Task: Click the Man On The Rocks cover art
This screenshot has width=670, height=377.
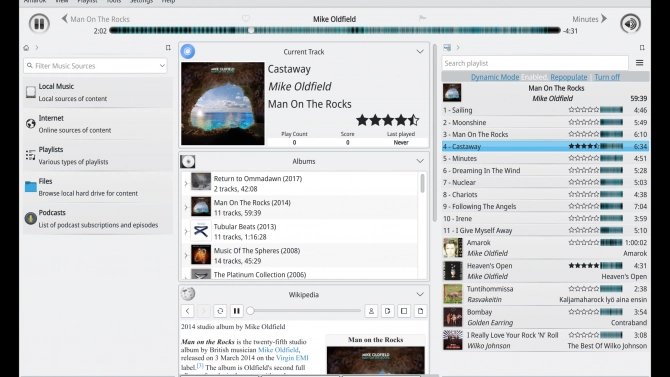Action: (x=223, y=104)
